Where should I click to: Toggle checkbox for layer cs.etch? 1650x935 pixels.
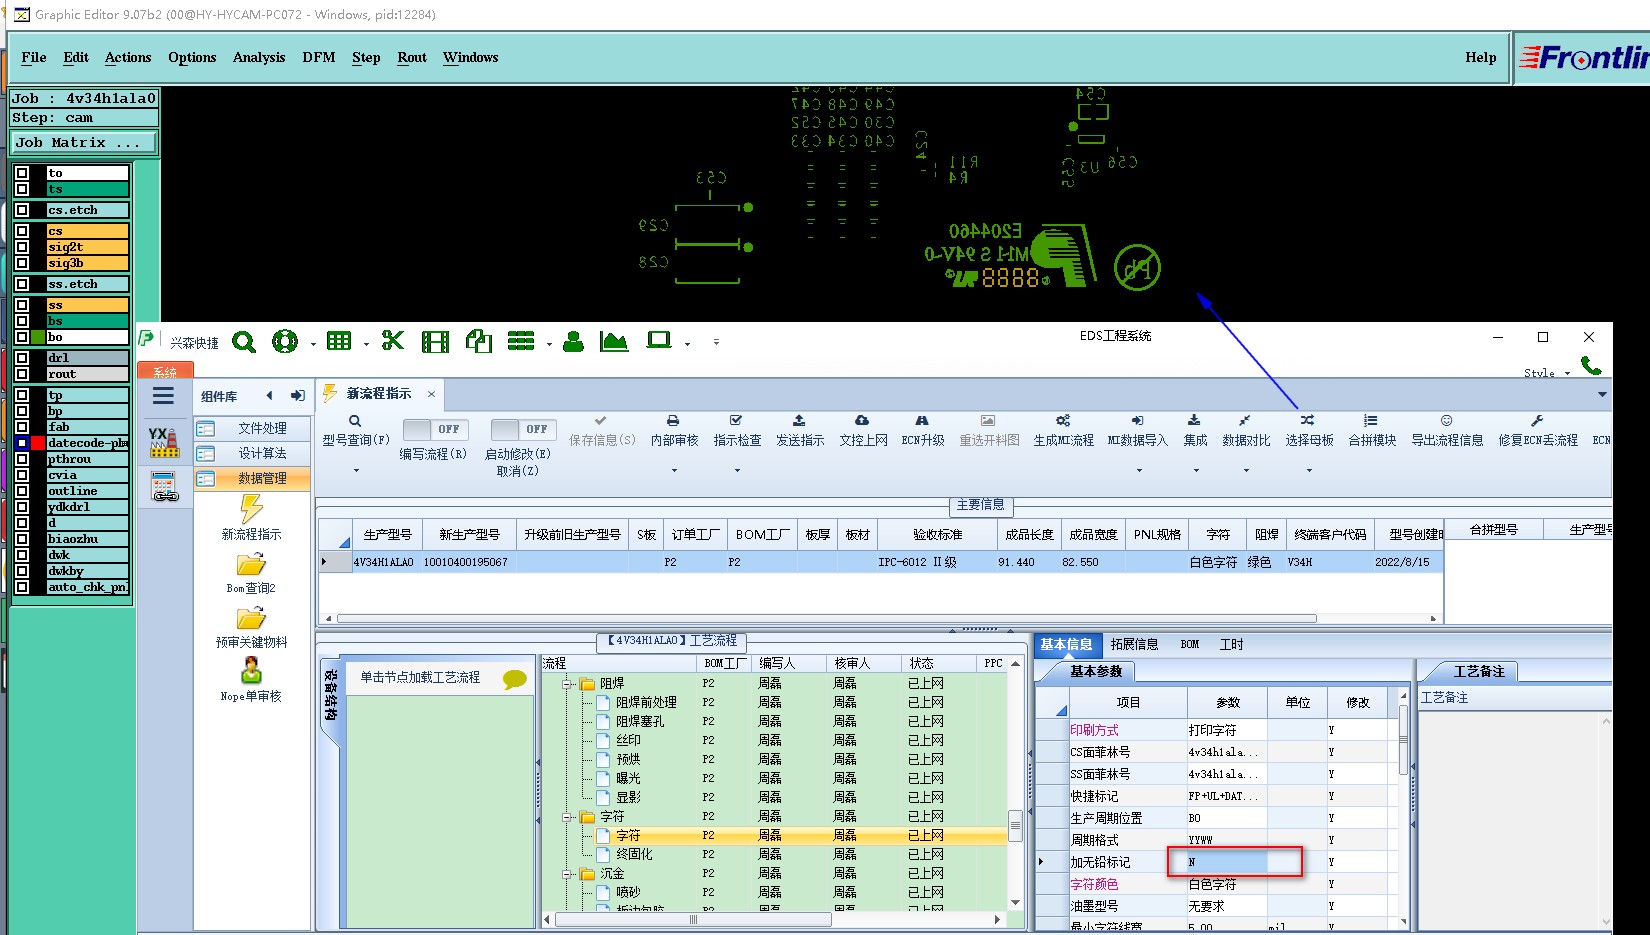pos(22,210)
